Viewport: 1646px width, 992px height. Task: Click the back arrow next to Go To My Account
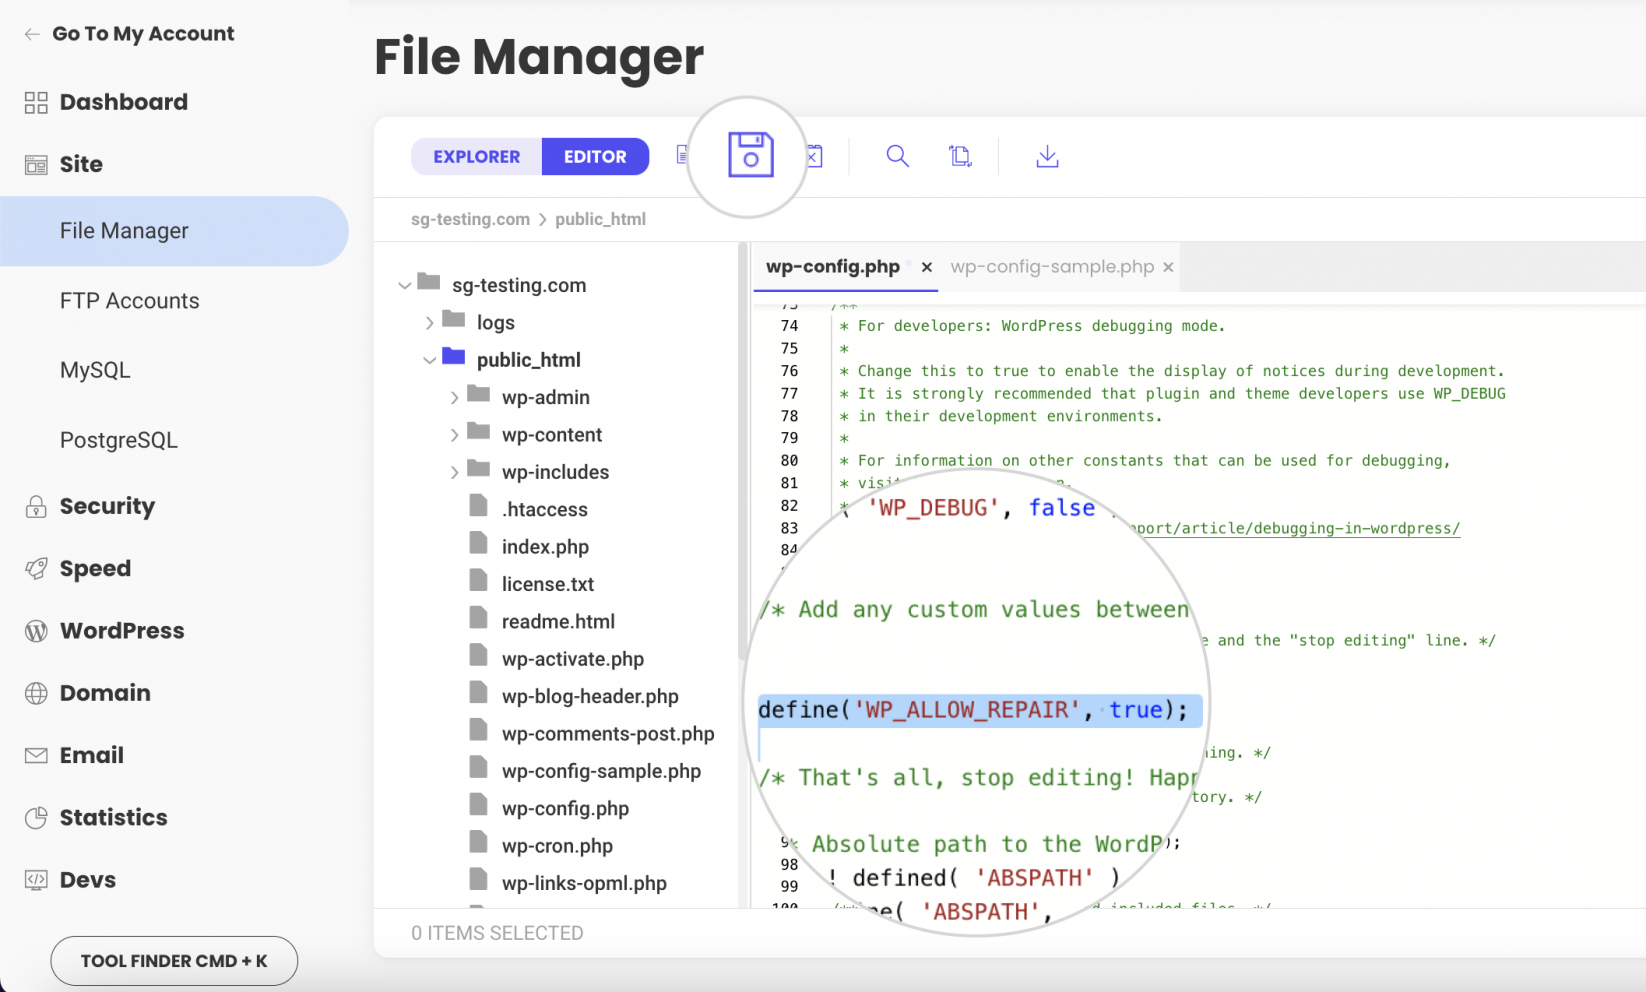[x=32, y=34]
